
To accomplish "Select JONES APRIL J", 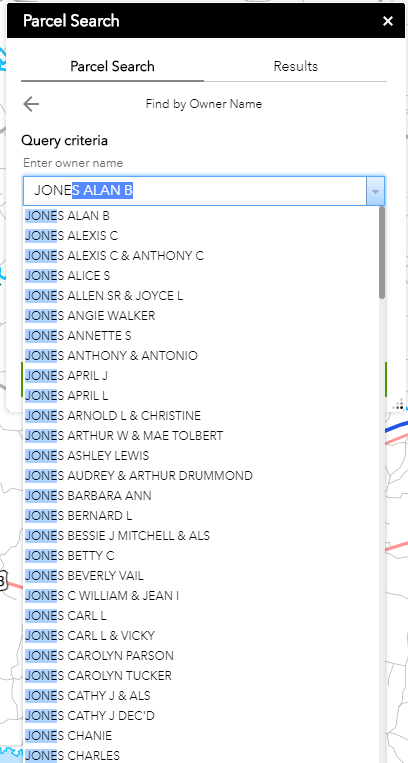I will coord(201,375).
